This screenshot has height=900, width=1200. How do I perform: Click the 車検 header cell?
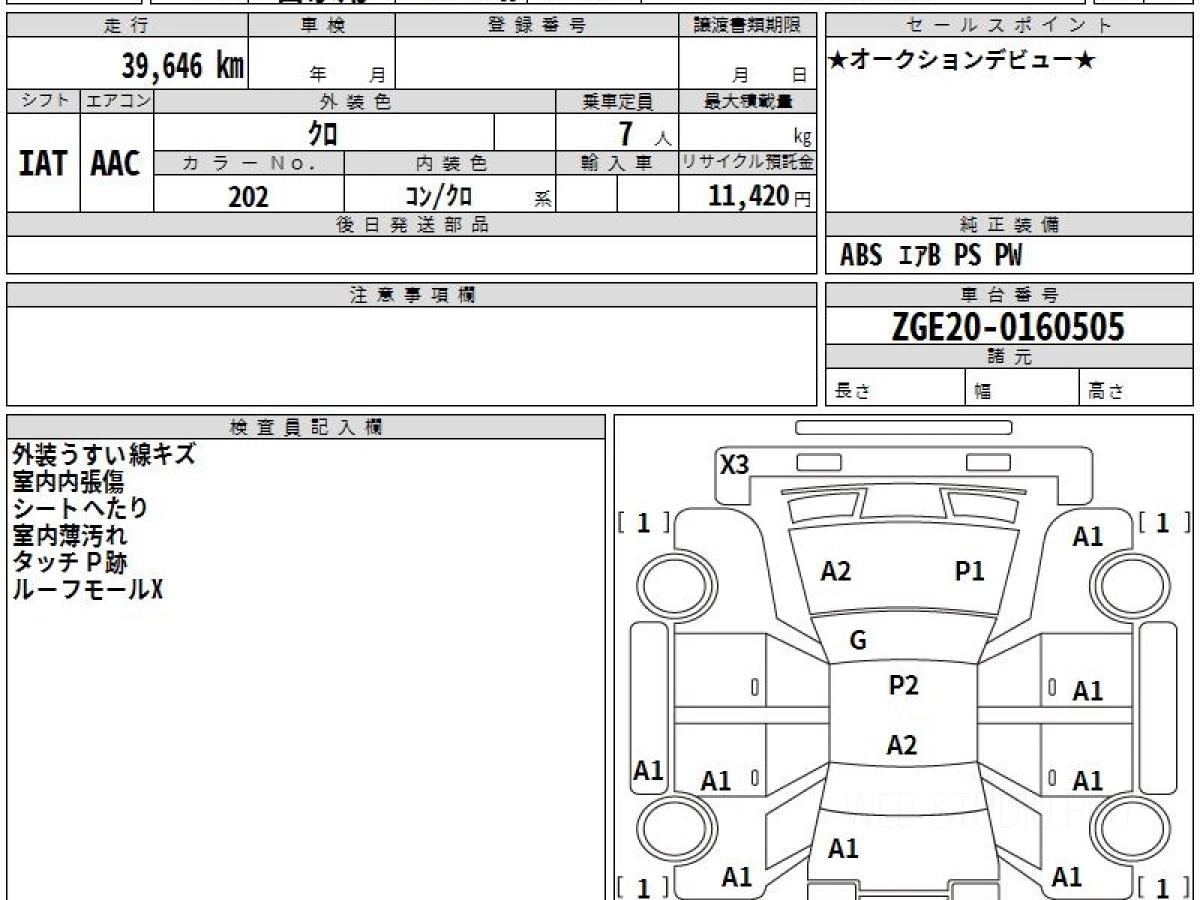pyautogui.click(x=322, y=26)
